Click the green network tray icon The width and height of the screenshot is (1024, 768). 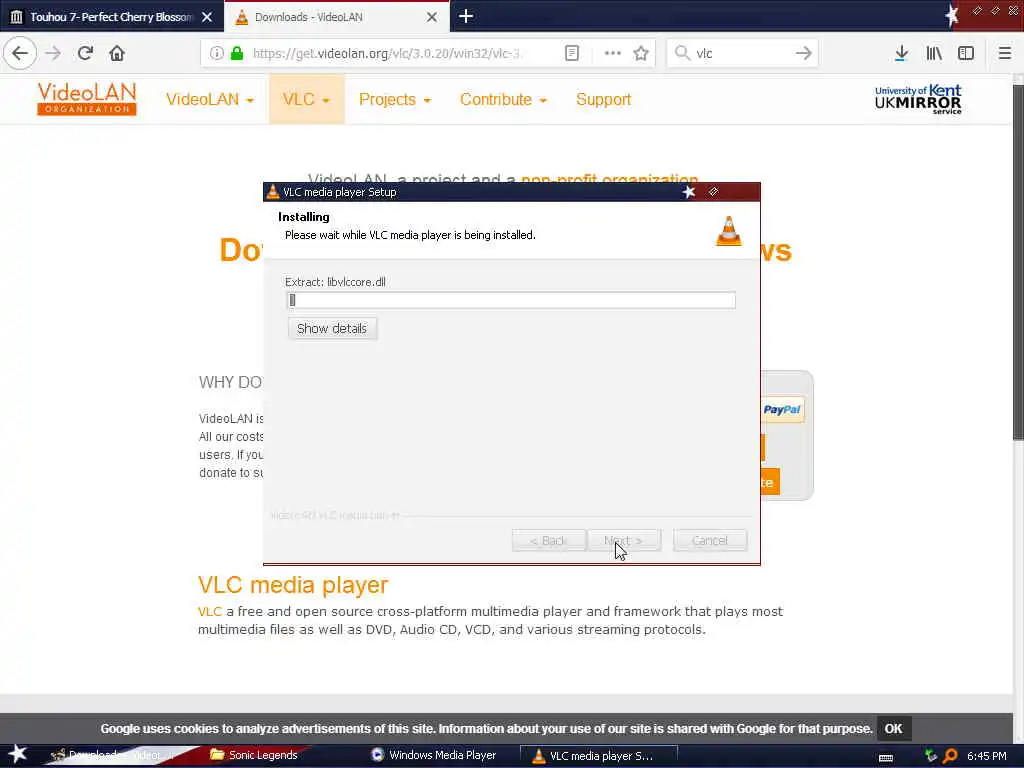point(931,756)
